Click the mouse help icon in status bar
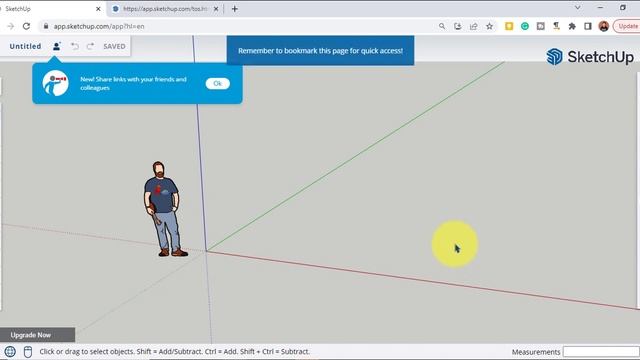The image size is (640, 360). point(28,351)
